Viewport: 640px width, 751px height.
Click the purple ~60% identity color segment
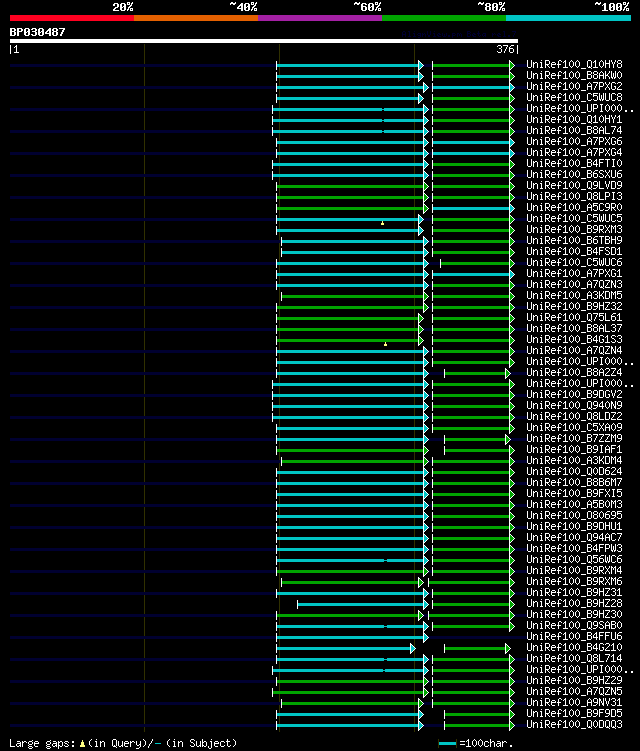pos(320,18)
